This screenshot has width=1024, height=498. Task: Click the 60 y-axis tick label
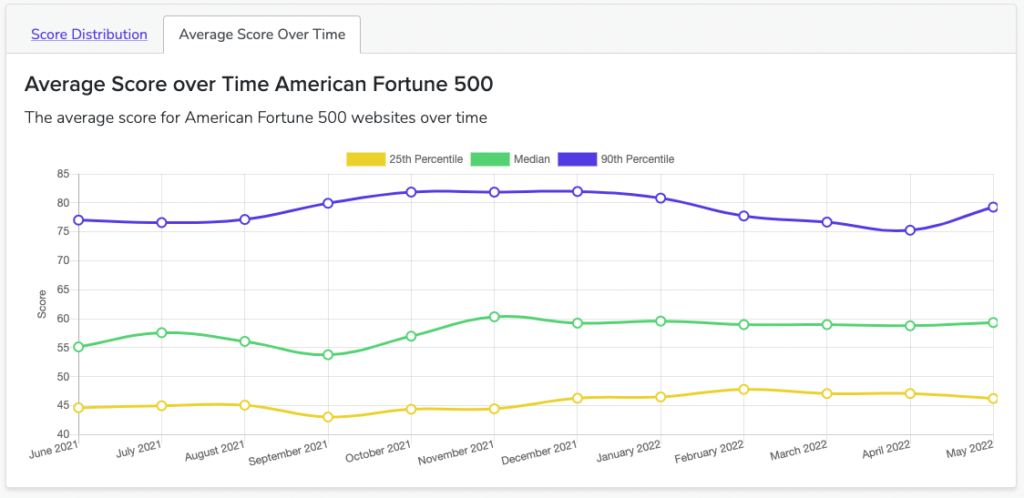click(63, 319)
